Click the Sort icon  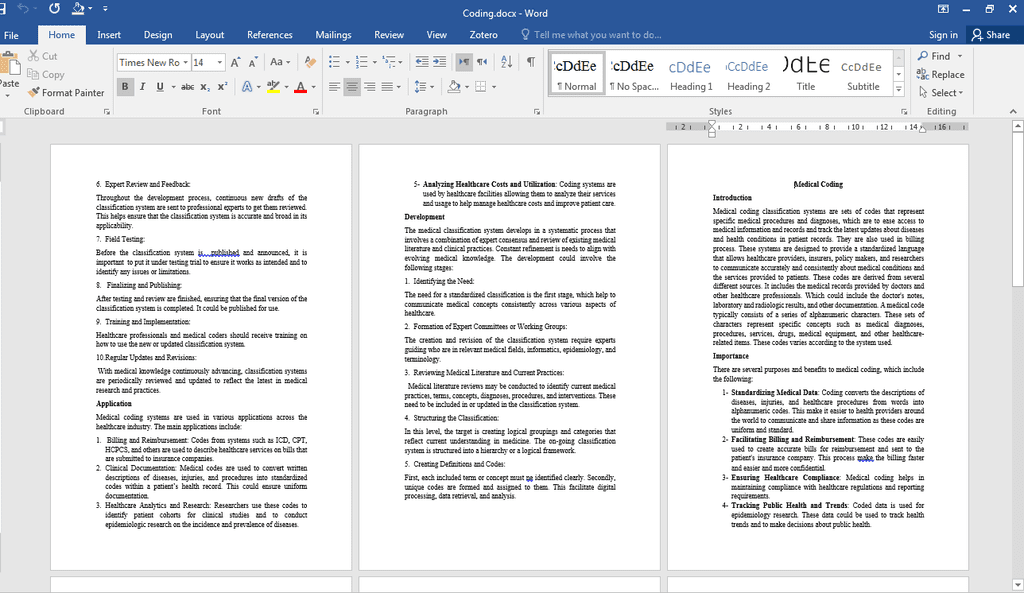tap(507, 62)
